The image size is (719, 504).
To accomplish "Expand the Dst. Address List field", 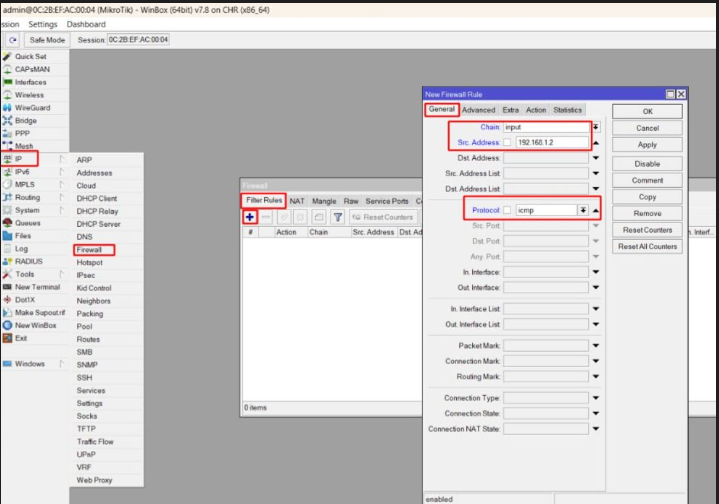I will 596,189.
